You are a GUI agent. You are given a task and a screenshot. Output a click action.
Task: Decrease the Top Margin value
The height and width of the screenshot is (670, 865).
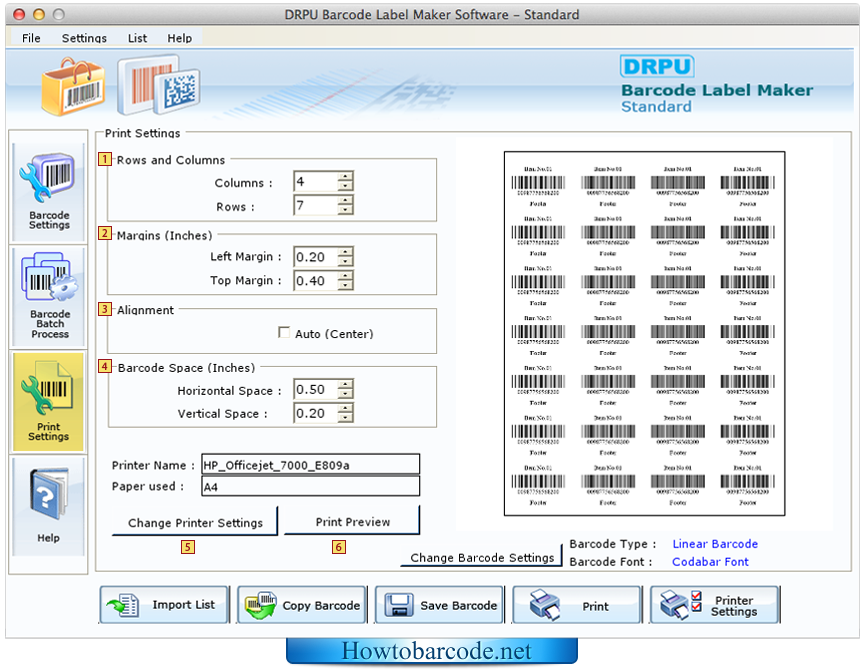345,285
